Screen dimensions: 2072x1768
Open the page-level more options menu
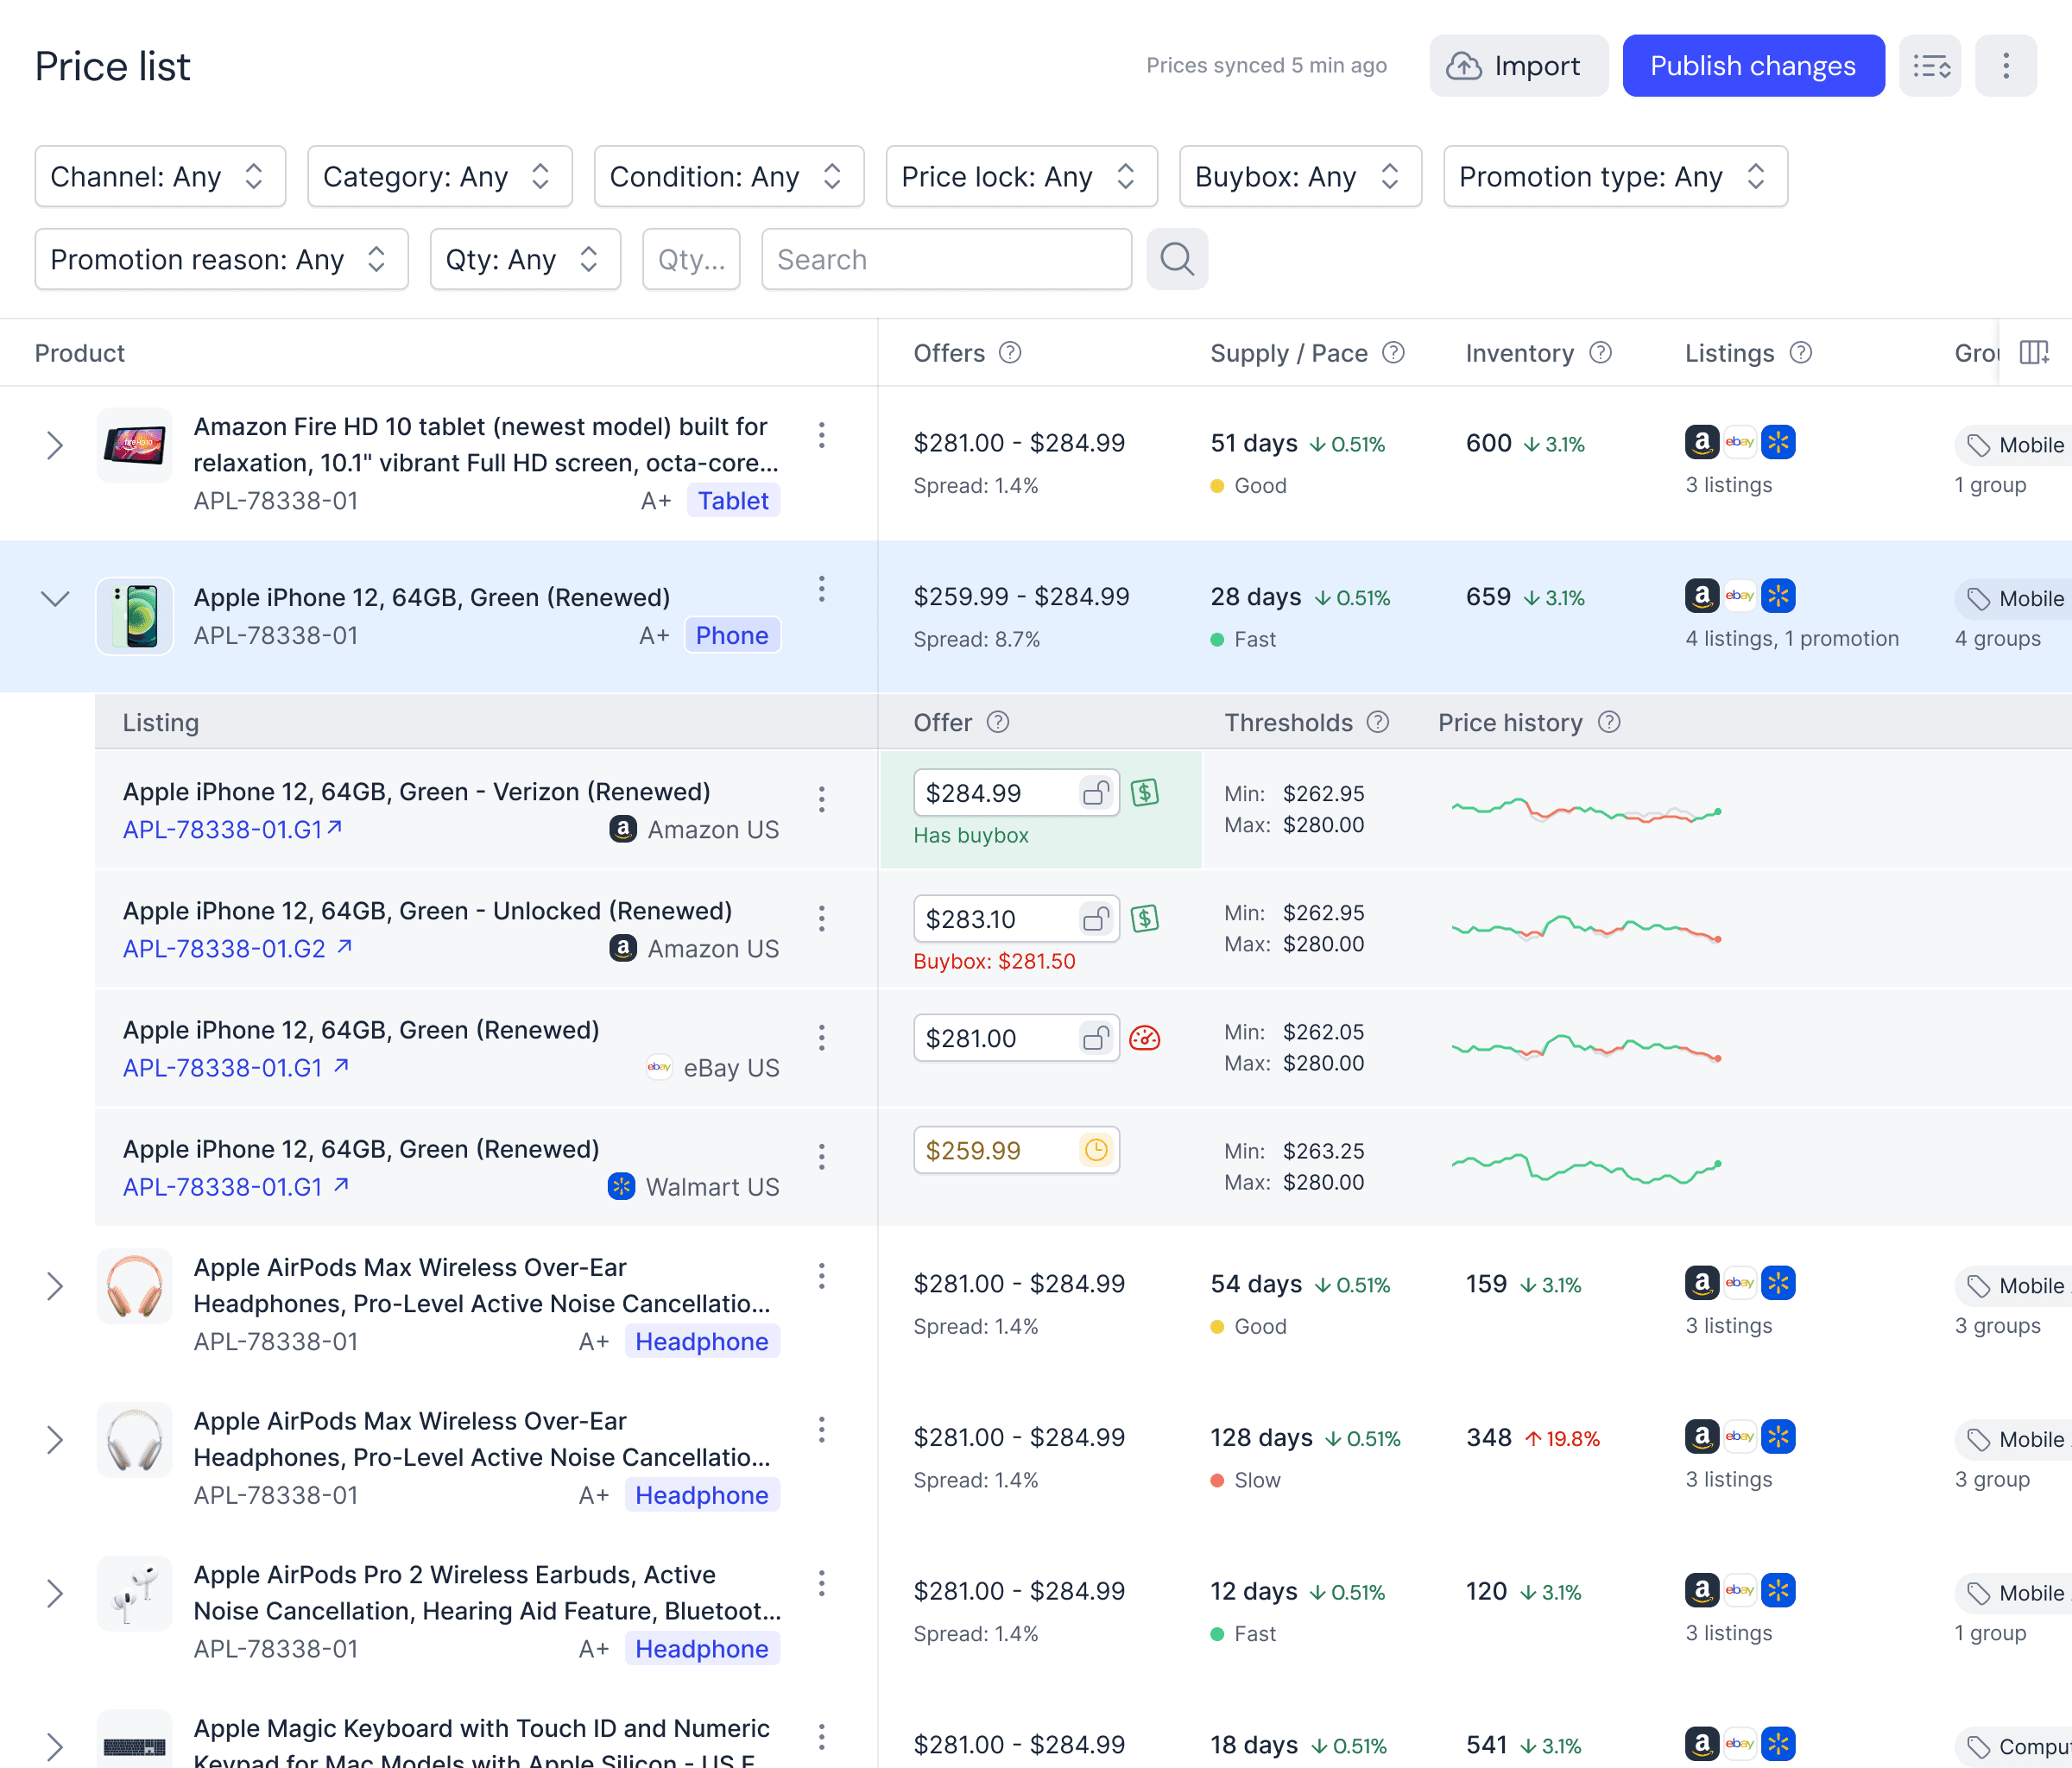(x=2005, y=66)
